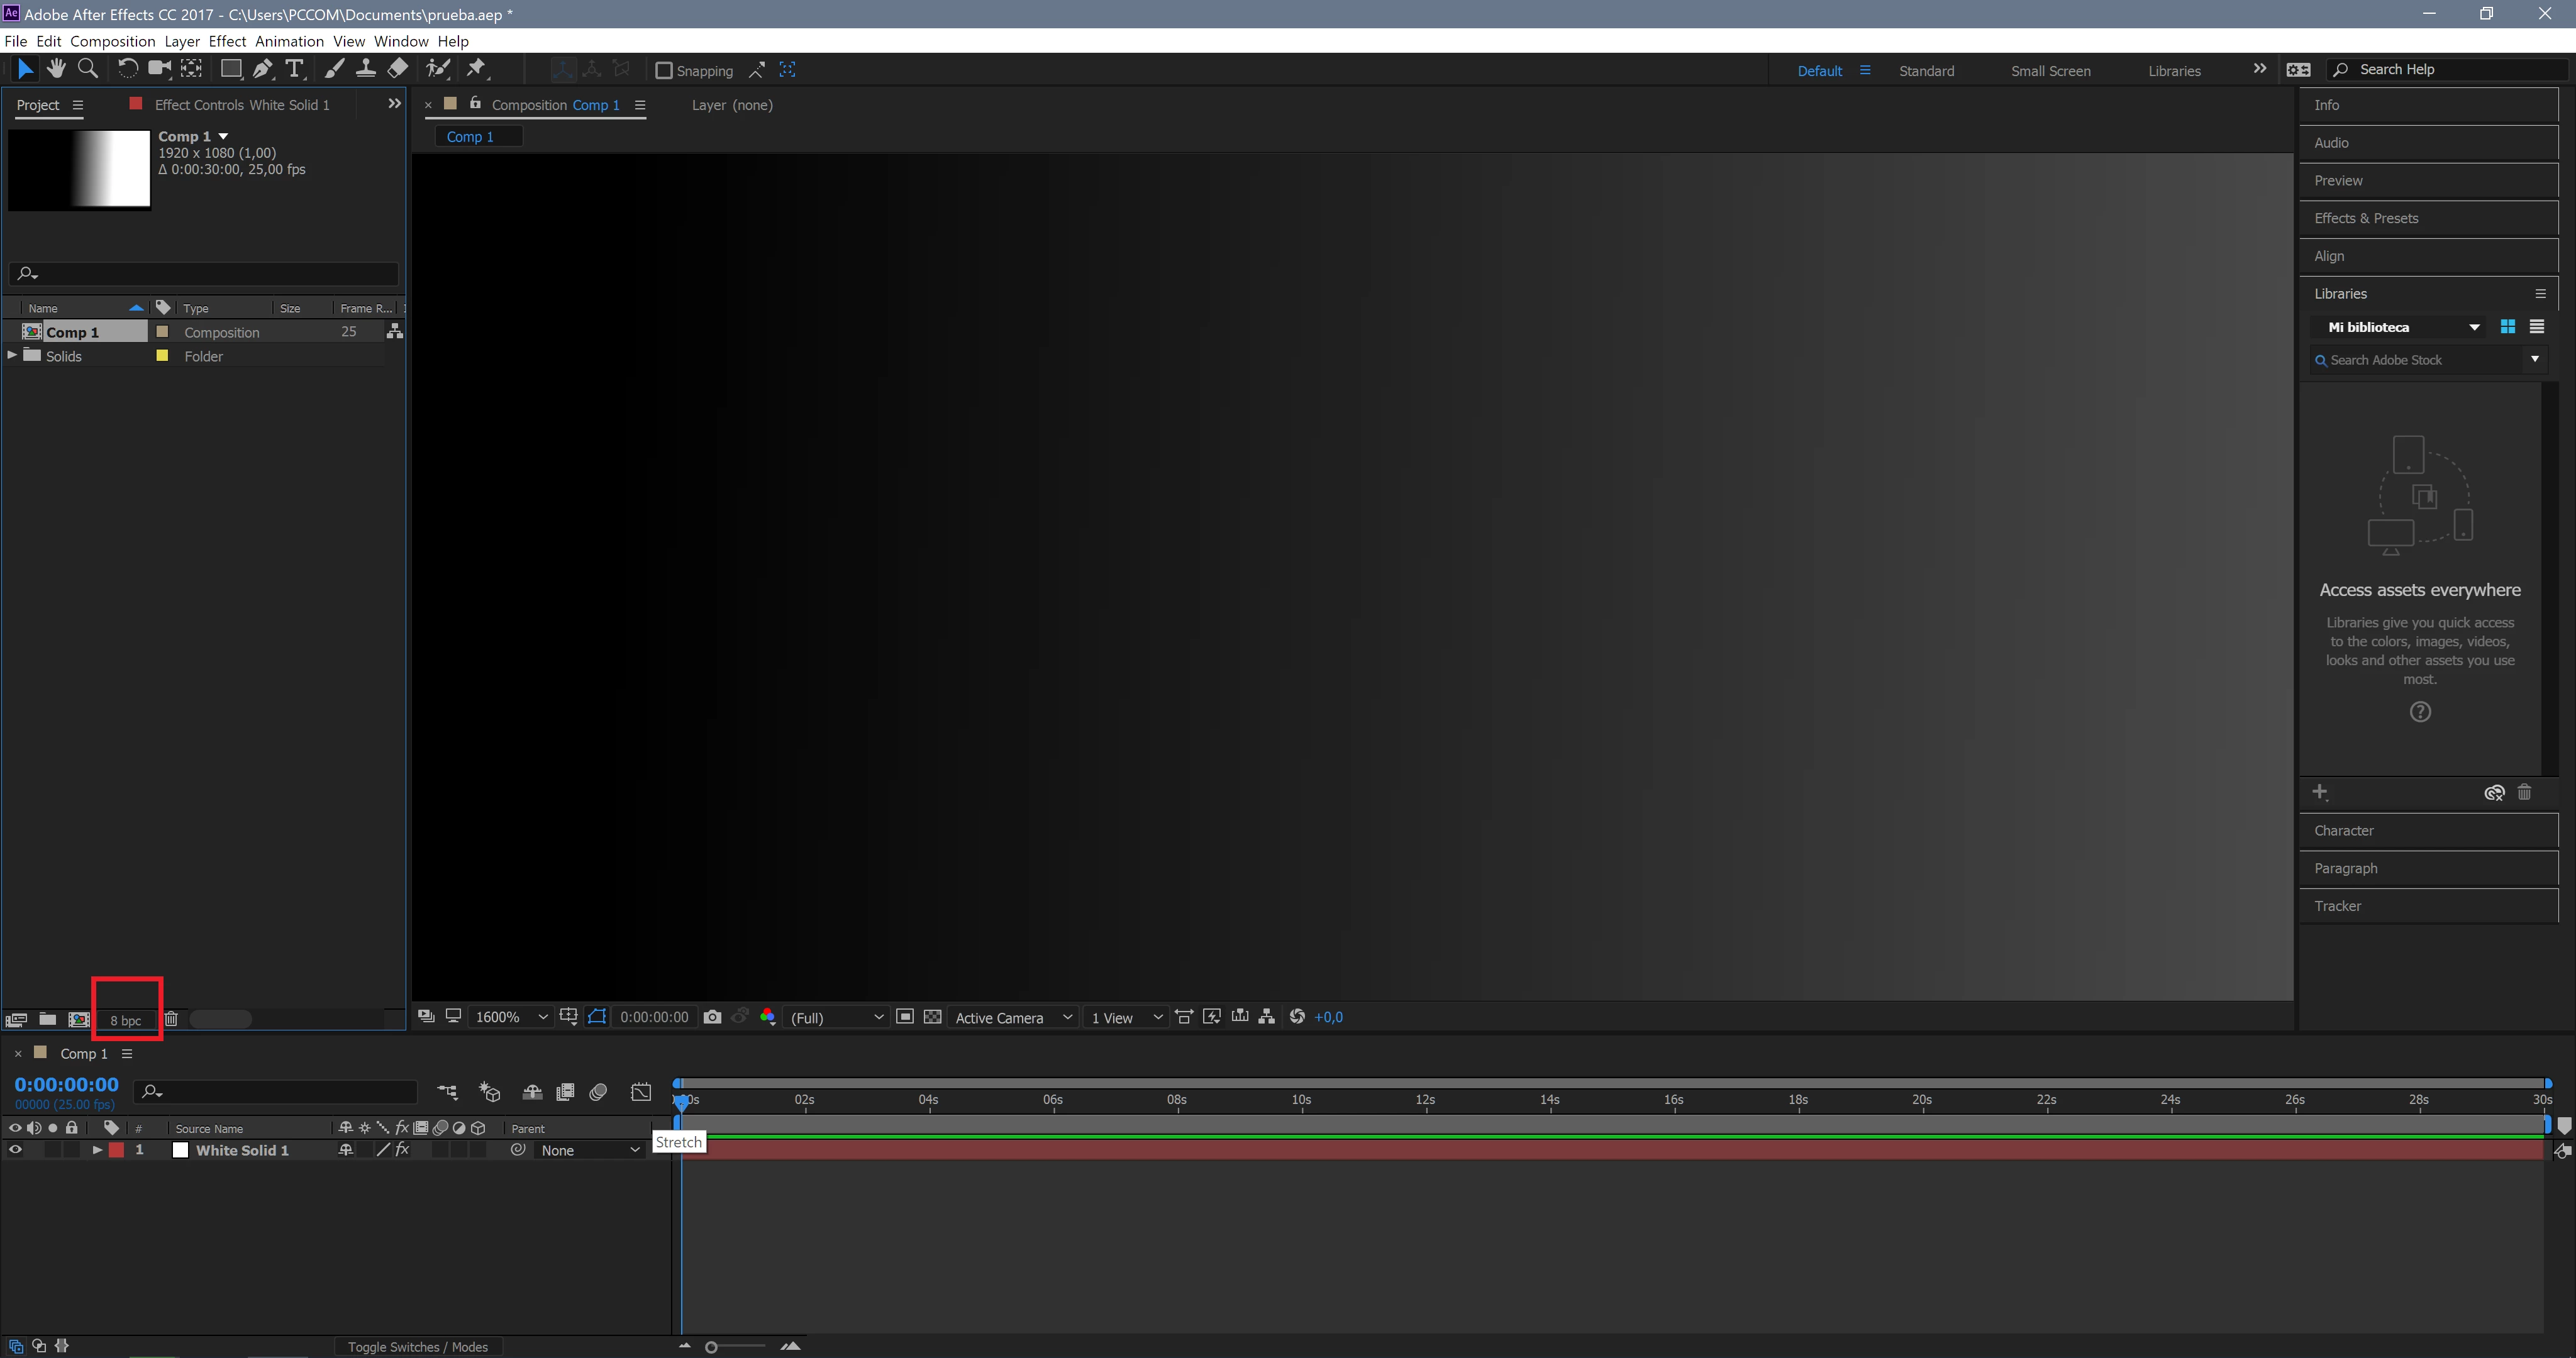Select the Hand tool
The height and width of the screenshot is (1358, 2576).
(56, 69)
